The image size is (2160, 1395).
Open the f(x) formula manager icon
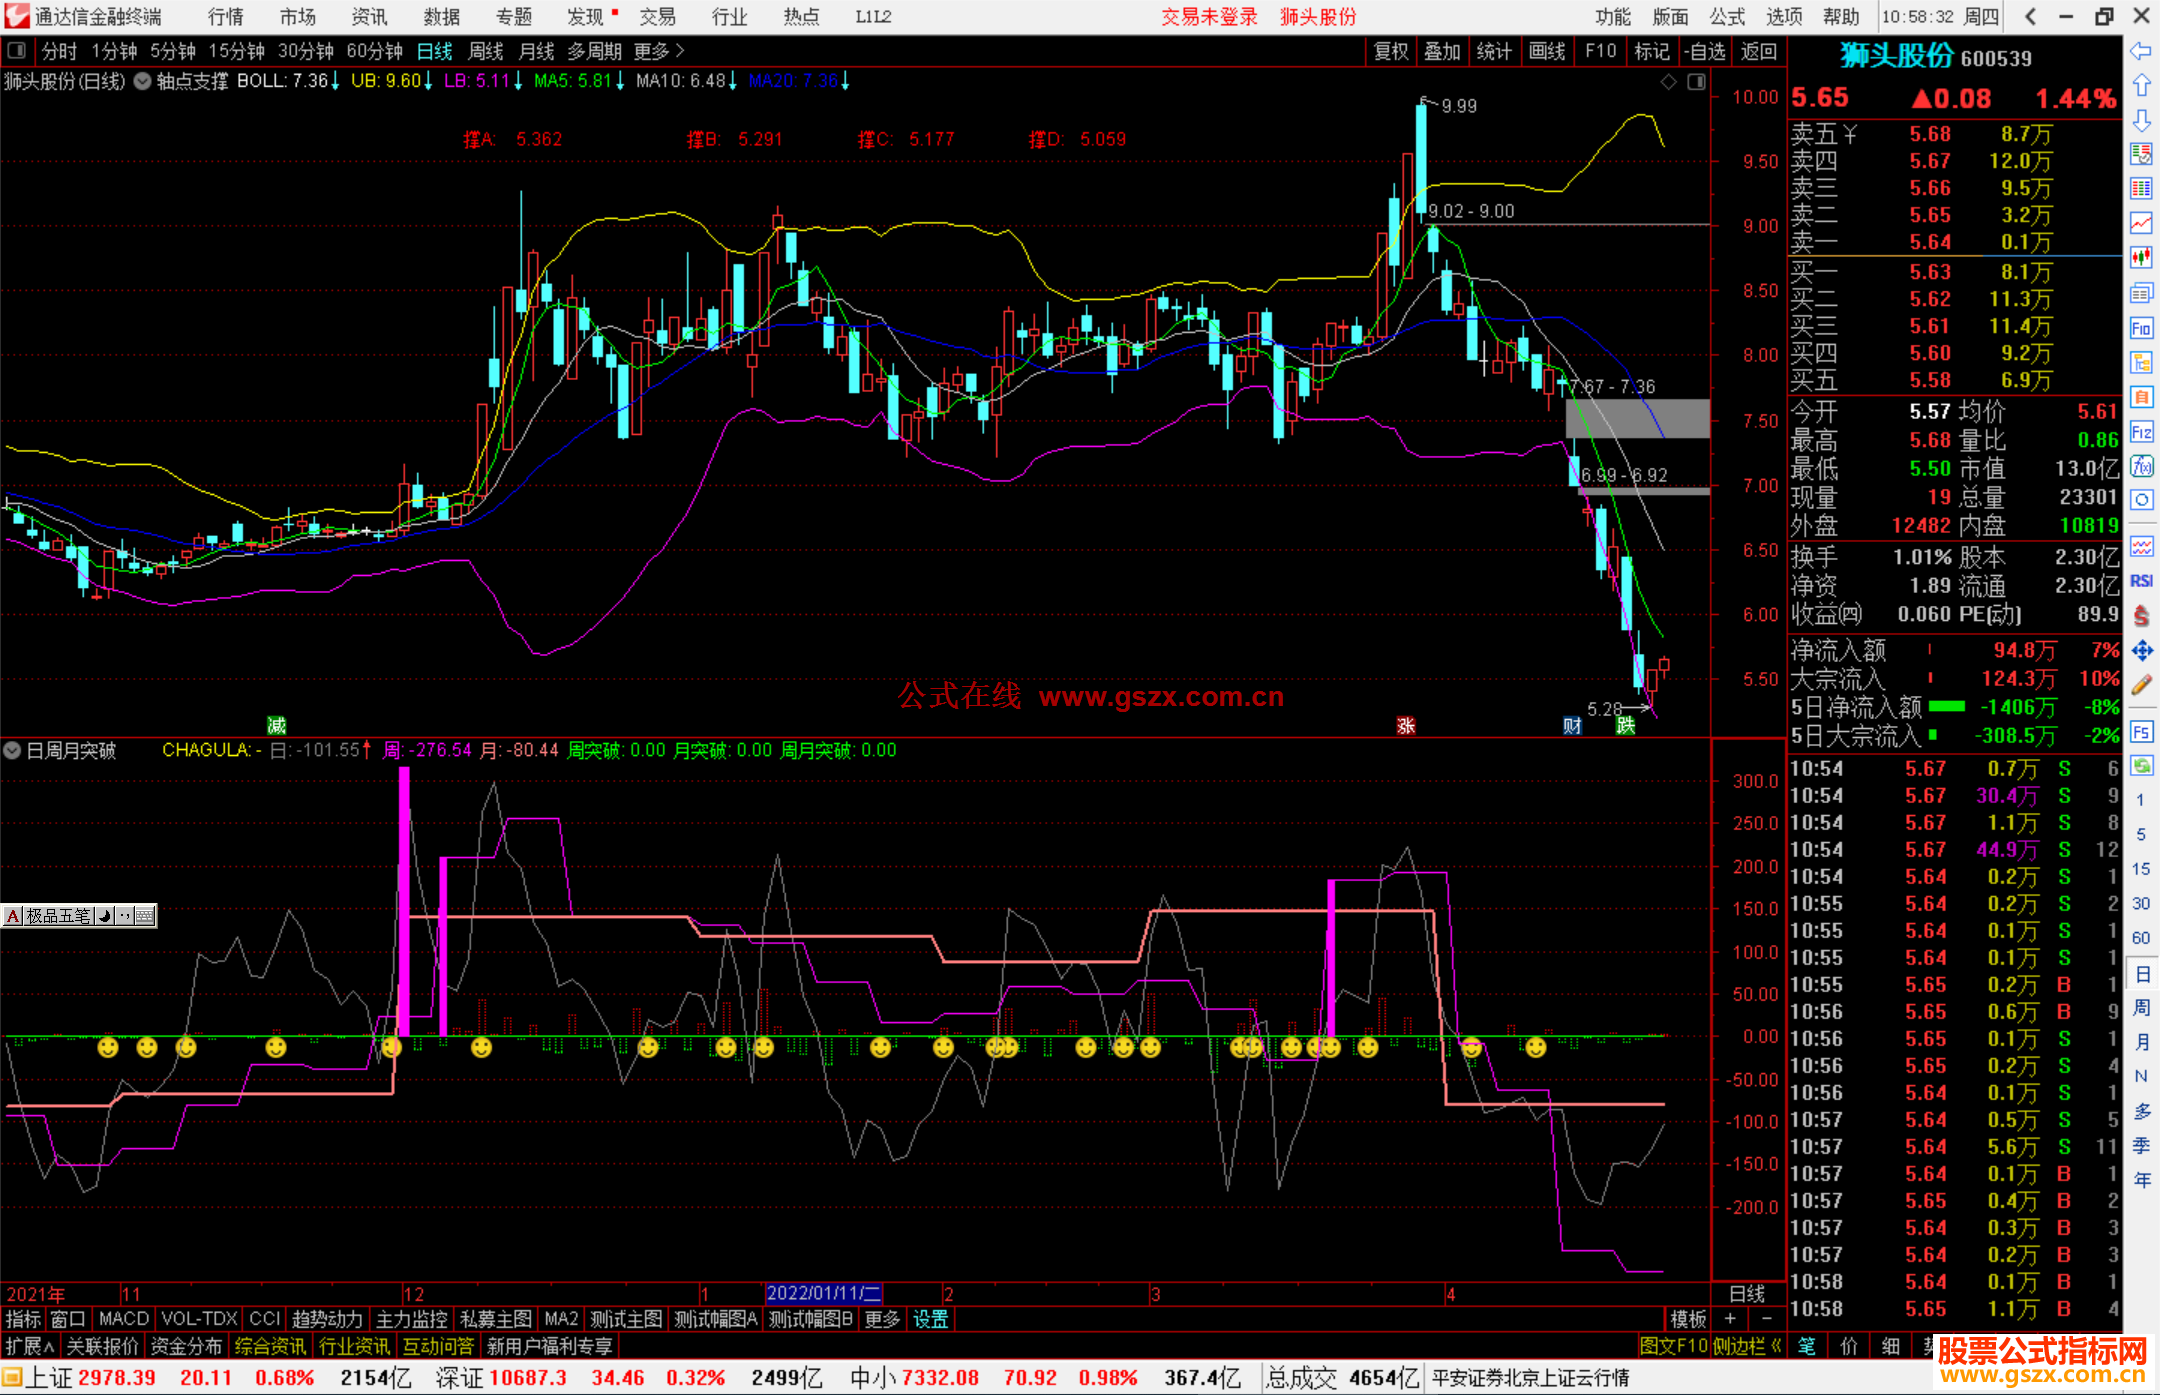(x=2141, y=466)
